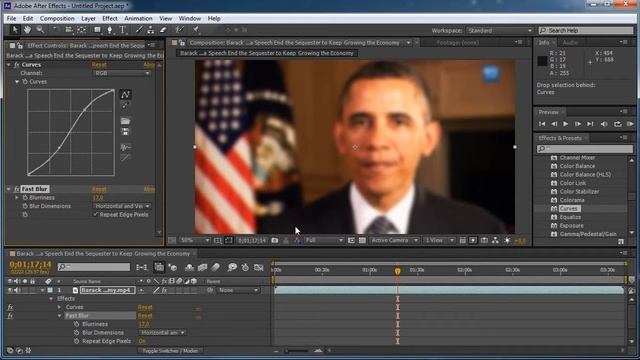Select the Type text tool
640x360 pixels.
tap(122, 30)
